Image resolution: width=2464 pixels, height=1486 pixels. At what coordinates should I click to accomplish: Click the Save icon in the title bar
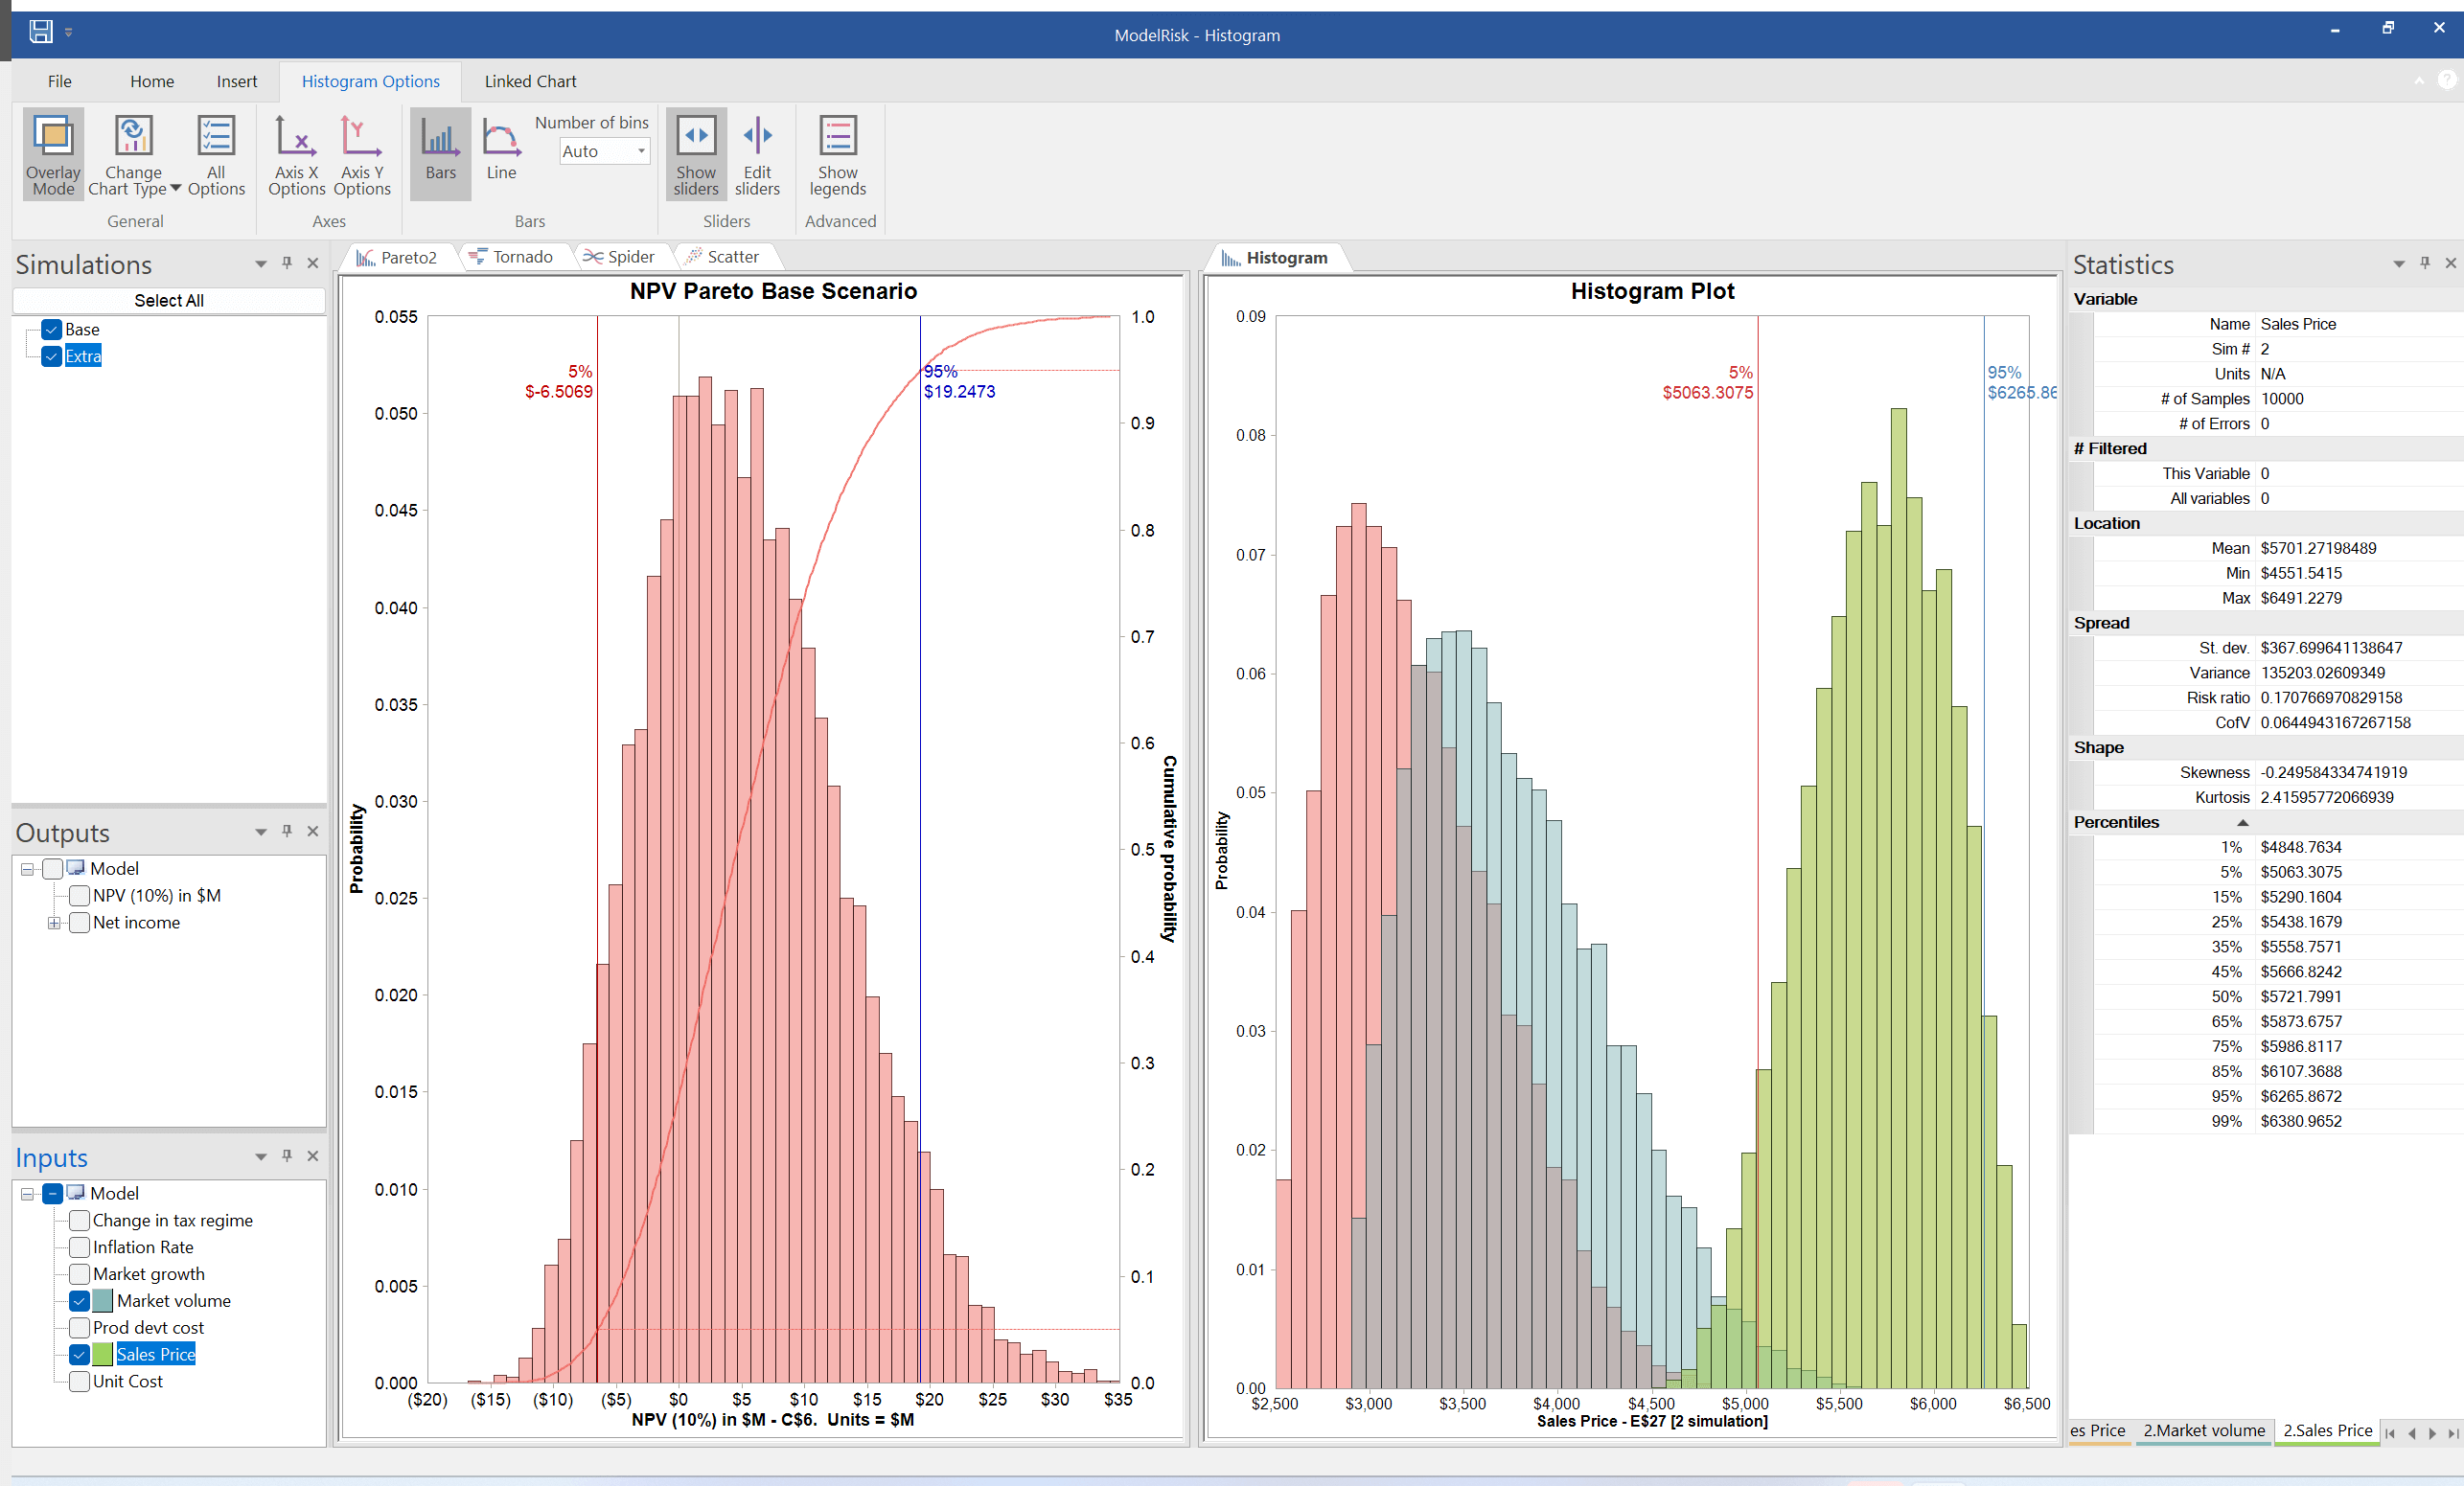(x=40, y=31)
